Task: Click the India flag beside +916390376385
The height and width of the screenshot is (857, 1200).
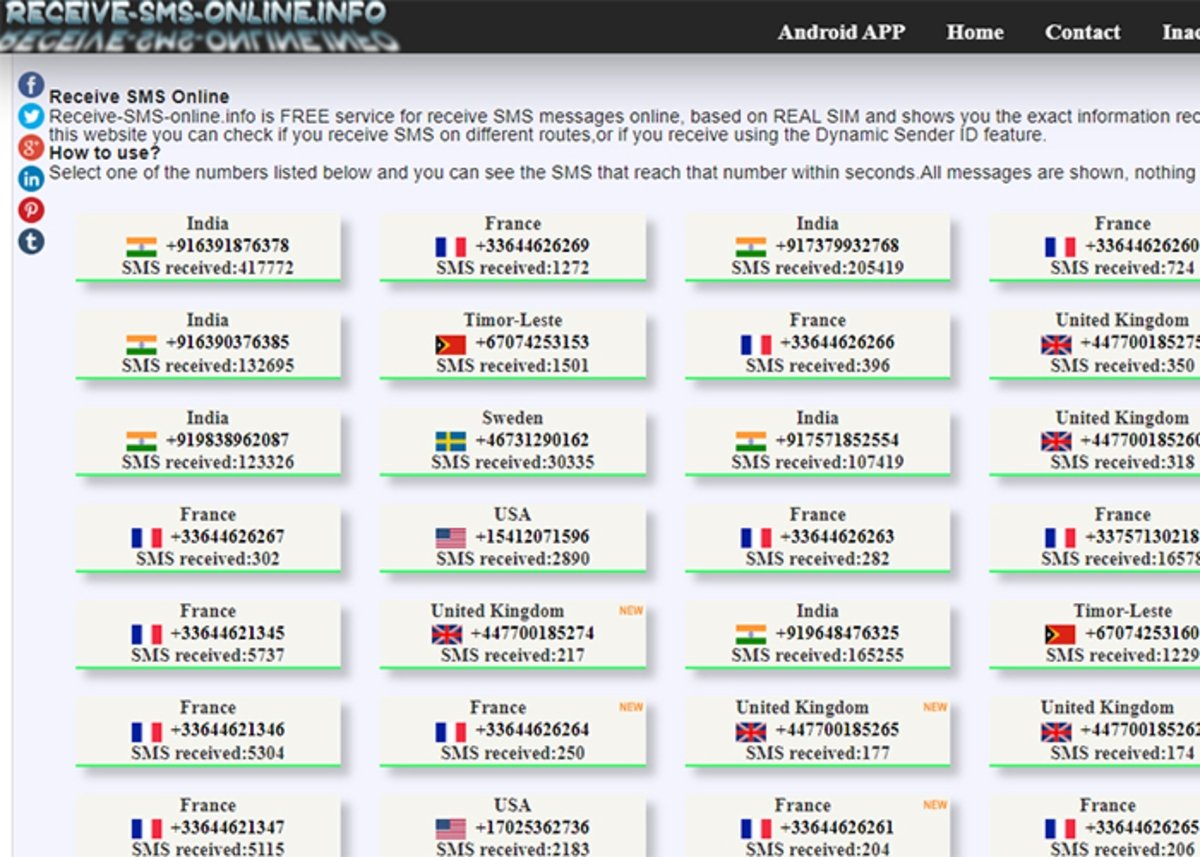Action: pyautogui.click(x=142, y=343)
